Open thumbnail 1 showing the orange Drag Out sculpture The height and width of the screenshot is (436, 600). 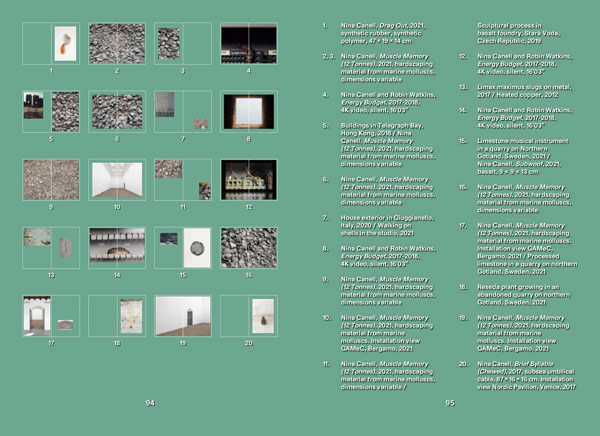tap(64, 44)
